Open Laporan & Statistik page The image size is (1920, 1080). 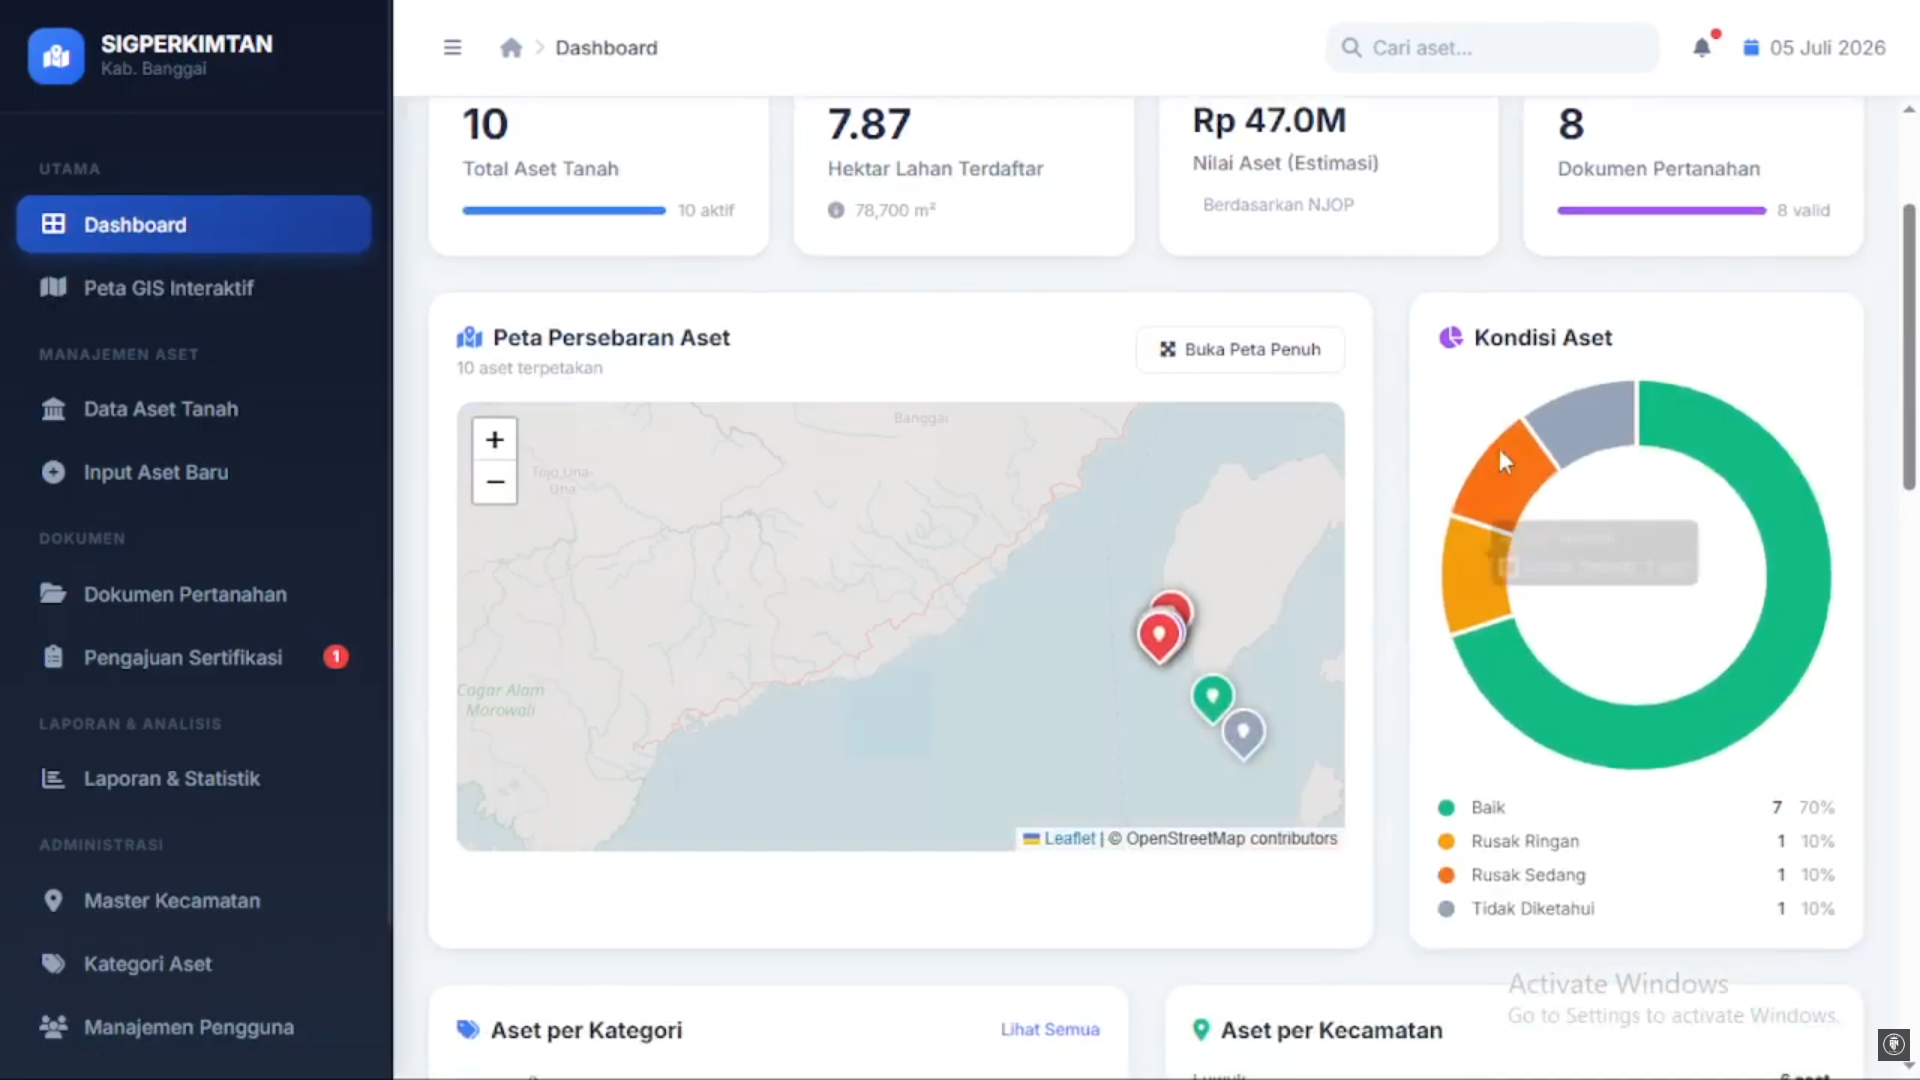(x=194, y=778)
